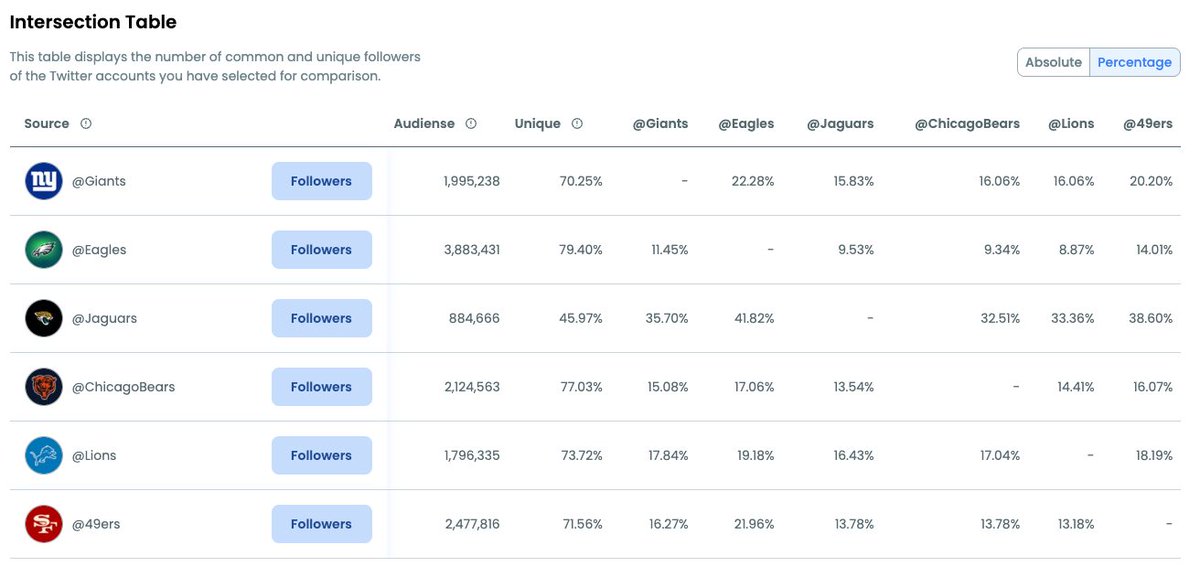Click audience value 3,883,431

click(472, 250)
